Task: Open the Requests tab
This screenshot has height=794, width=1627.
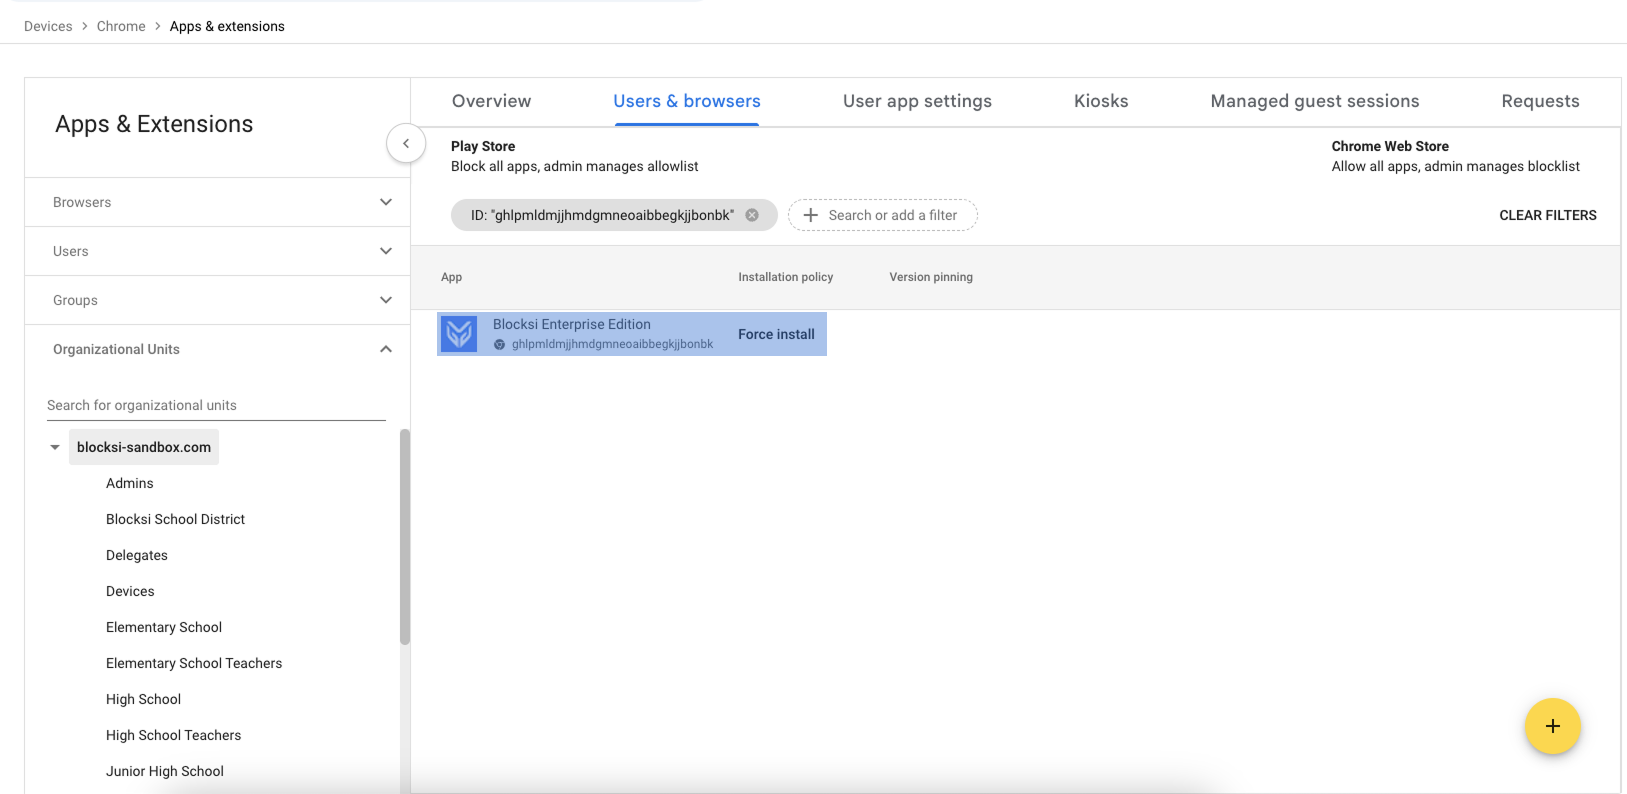Action: click(x=1540, y=101)
